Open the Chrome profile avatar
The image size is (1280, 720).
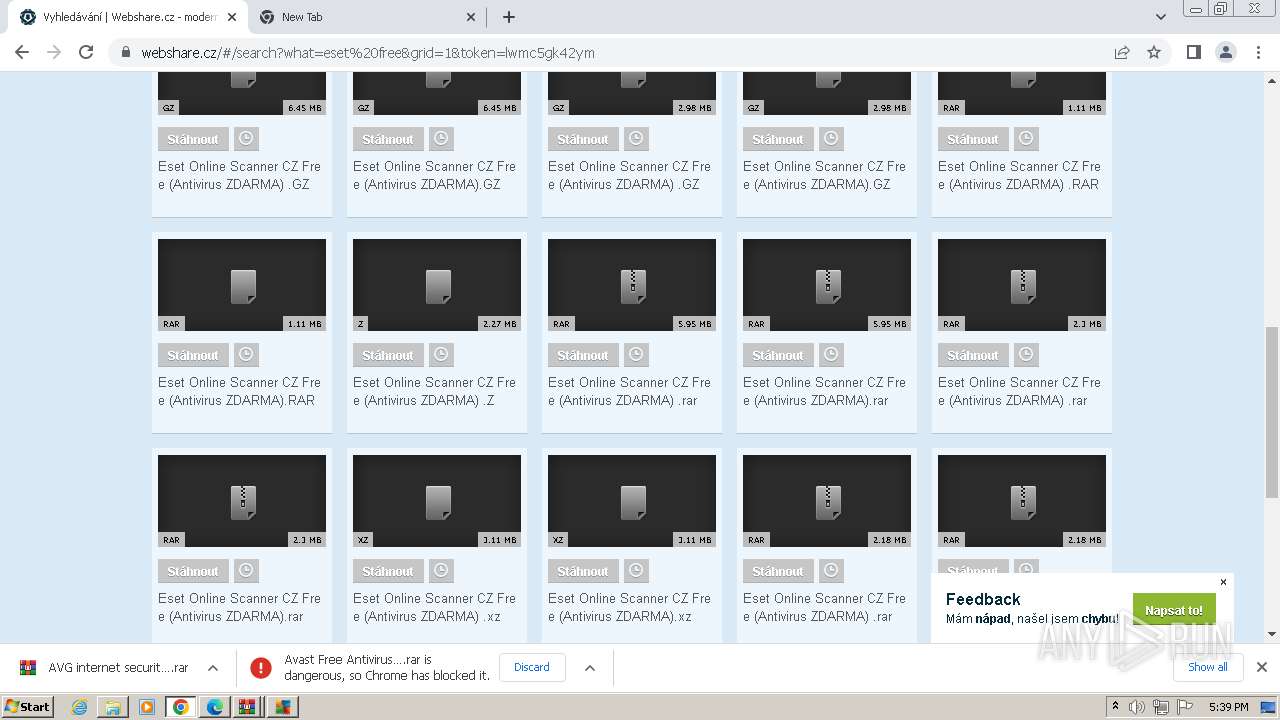[x=1225, y=52]
